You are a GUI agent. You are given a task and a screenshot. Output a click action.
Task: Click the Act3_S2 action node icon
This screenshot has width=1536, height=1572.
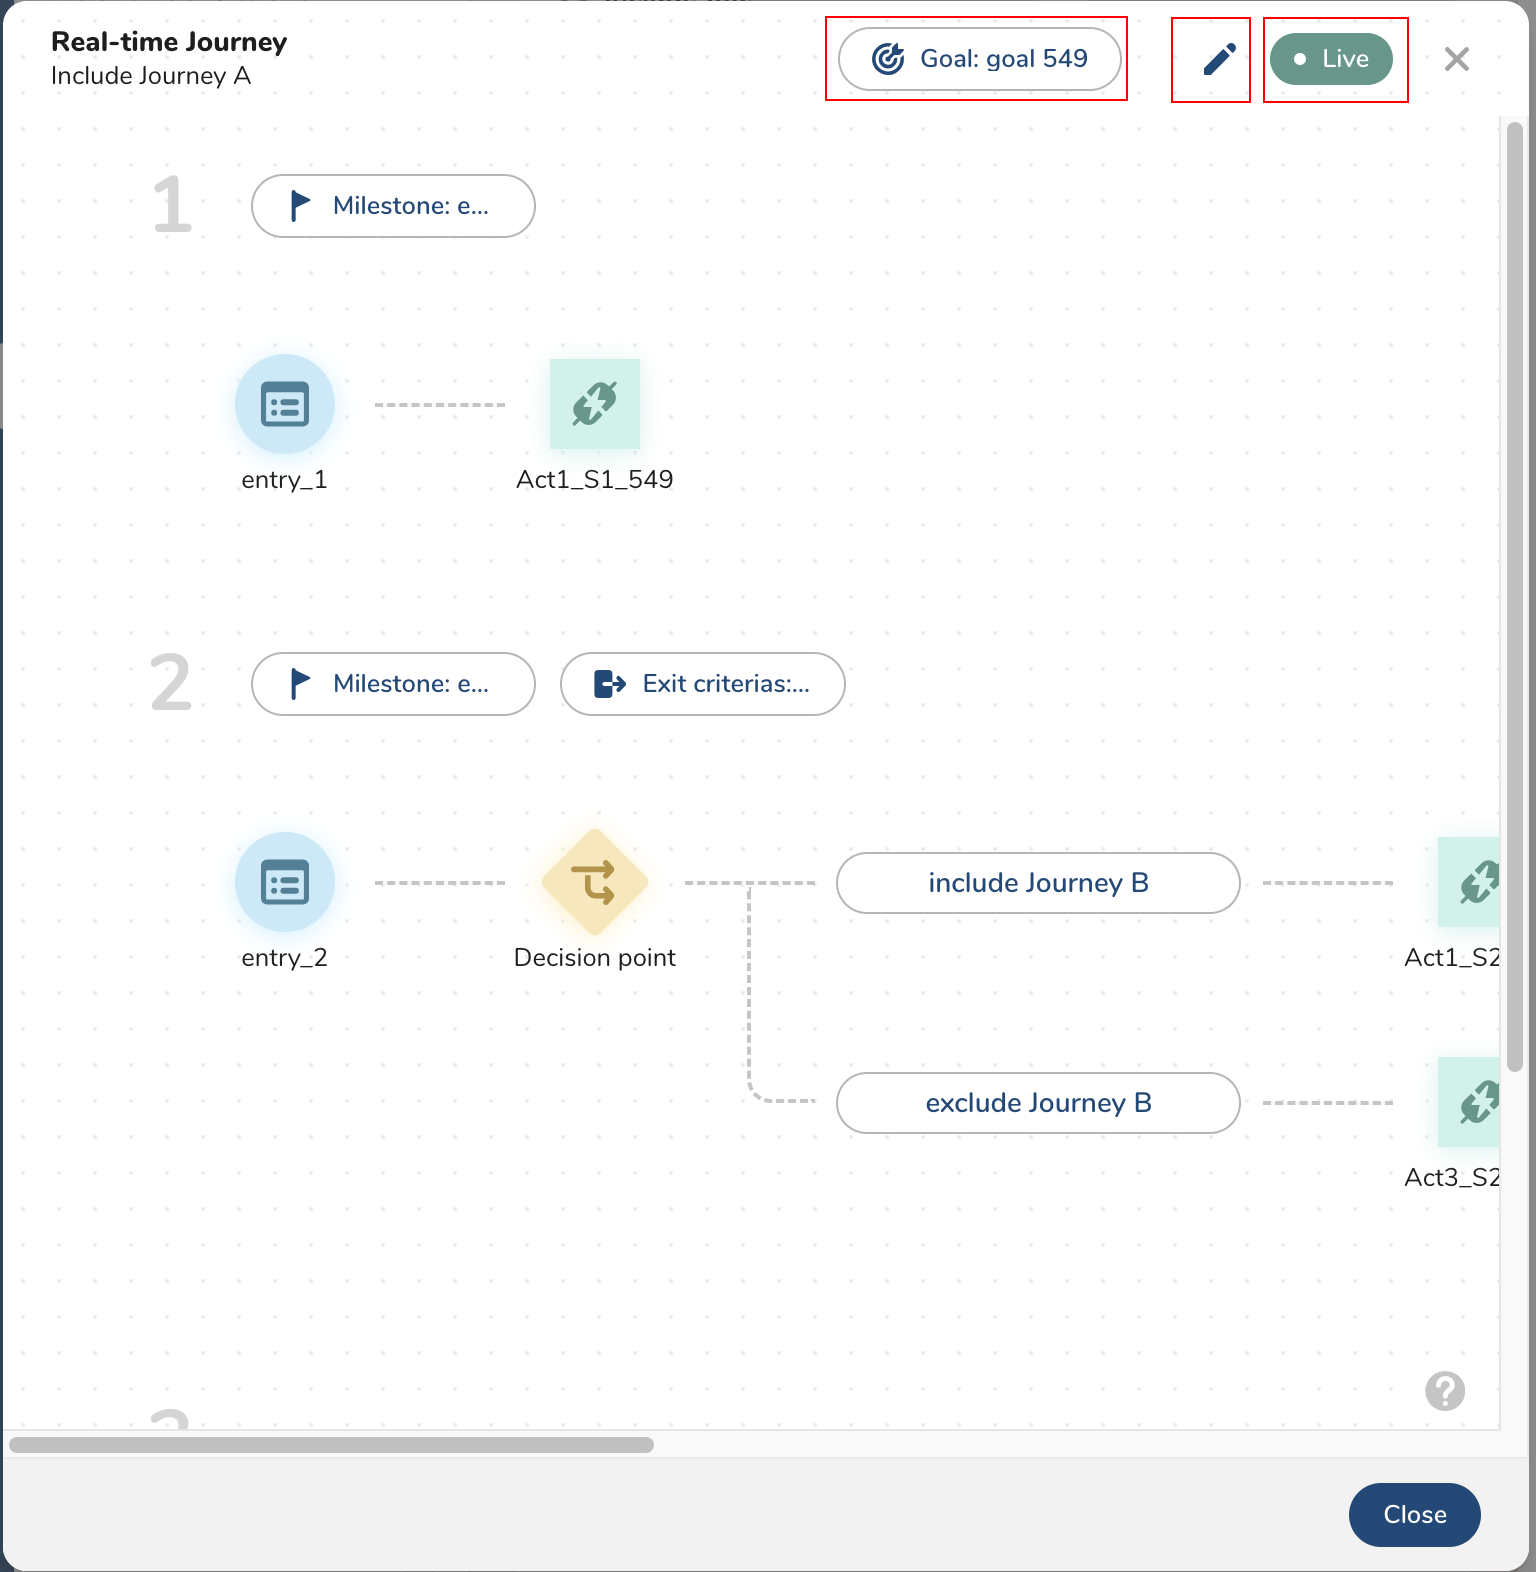(1470, 1103)
